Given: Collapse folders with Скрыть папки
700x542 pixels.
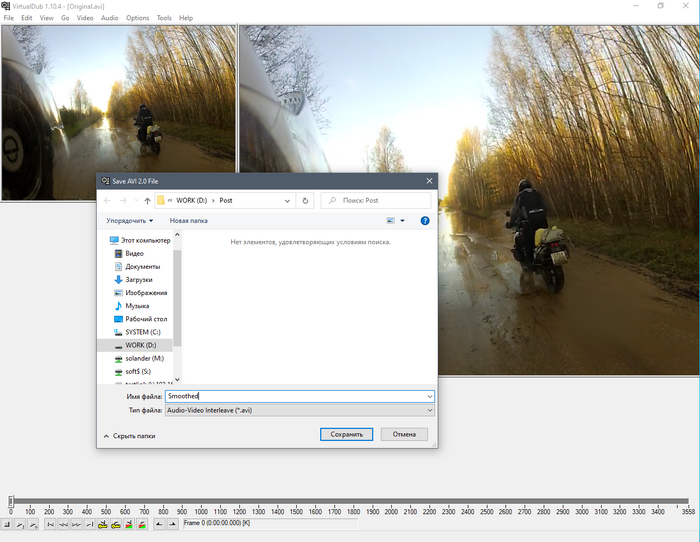Looking at the screenshot, I should 130,436.
